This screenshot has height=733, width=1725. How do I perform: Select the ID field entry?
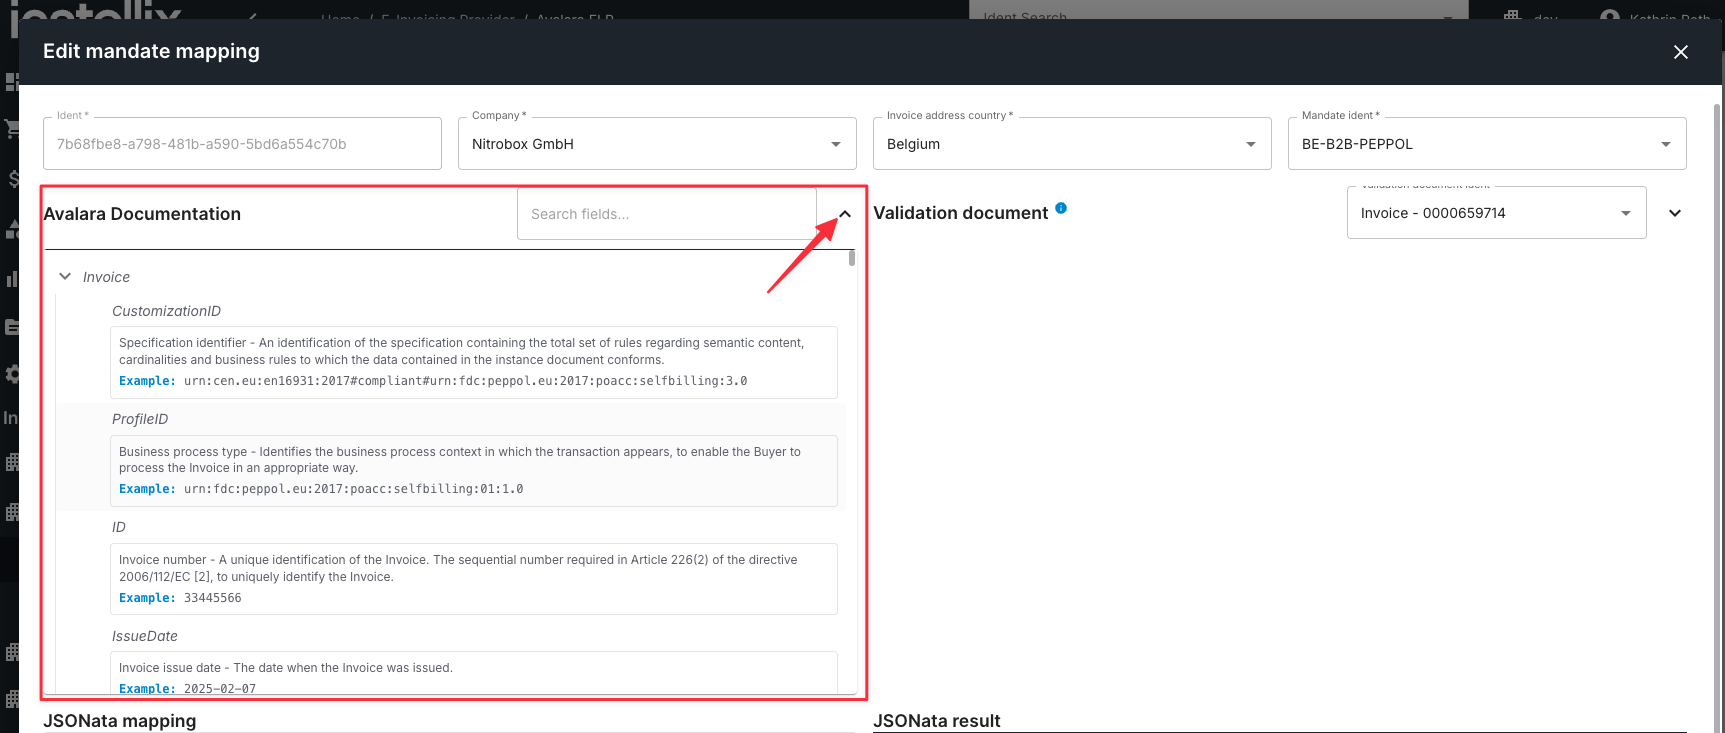coord(119,527)
